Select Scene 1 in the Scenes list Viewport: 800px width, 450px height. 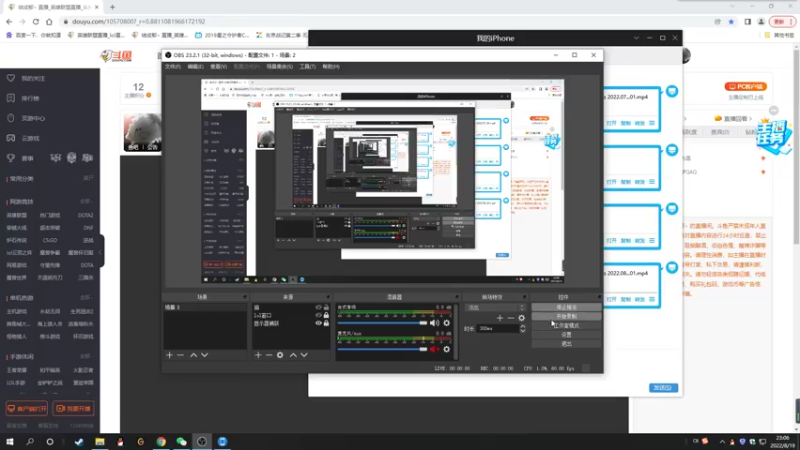coord(205,308)
